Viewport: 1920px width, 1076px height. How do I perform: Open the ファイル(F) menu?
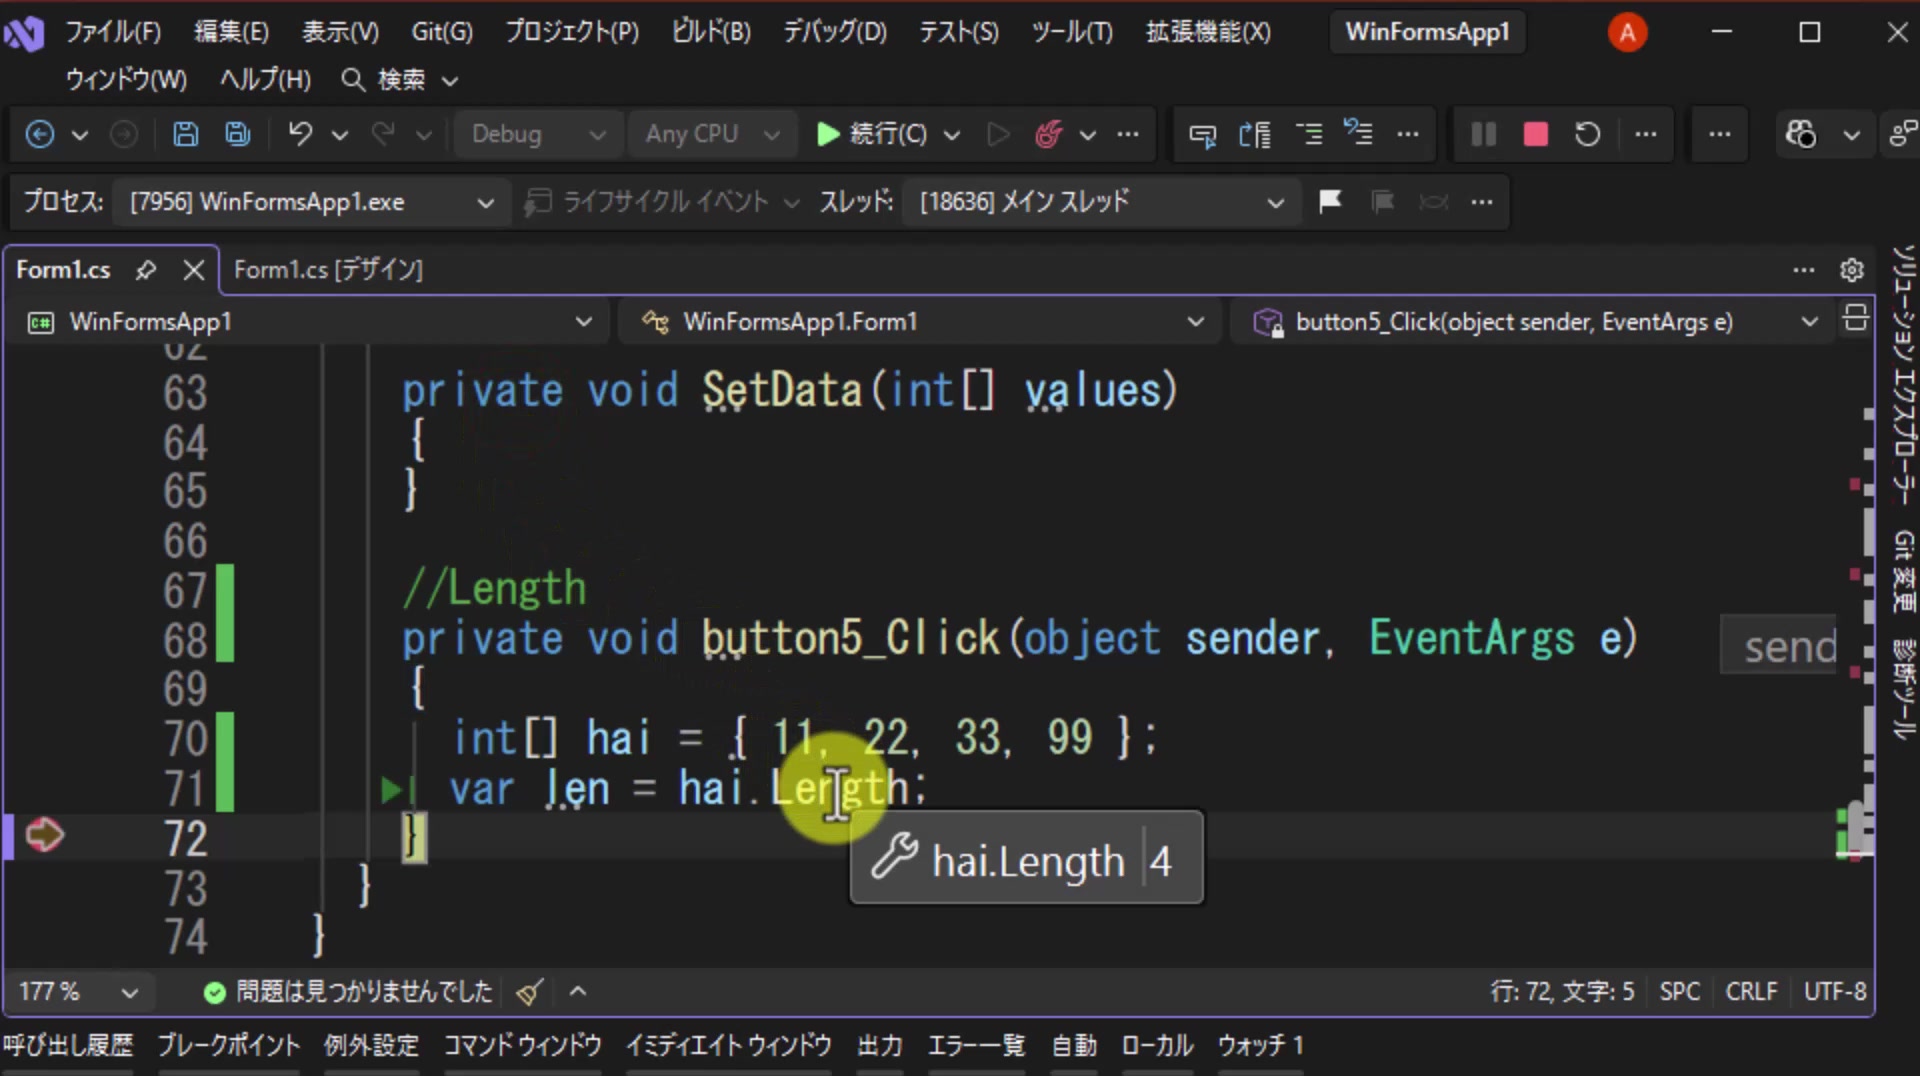[113, 32]
